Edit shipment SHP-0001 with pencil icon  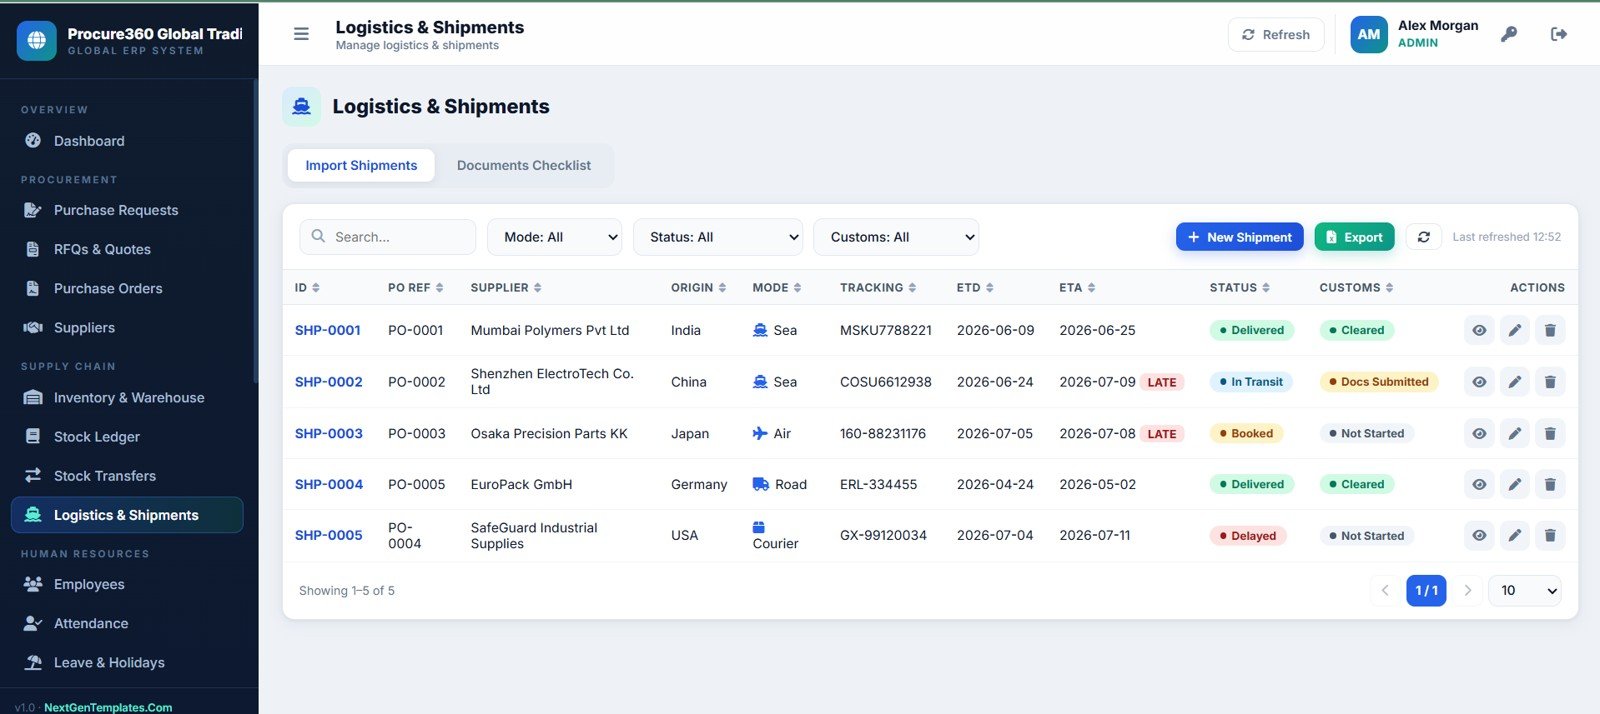click(x=1515, y=330)
